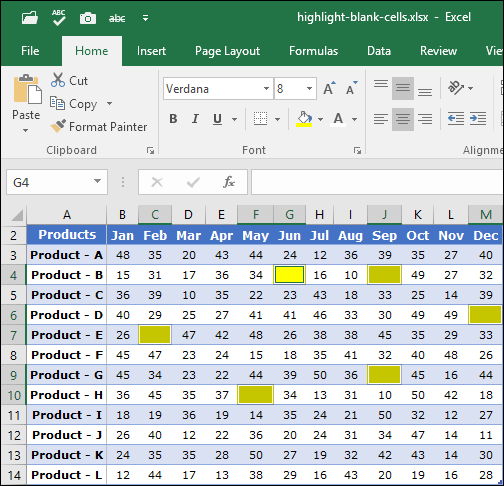Activate Format Painter

click(x=99, y=127)
